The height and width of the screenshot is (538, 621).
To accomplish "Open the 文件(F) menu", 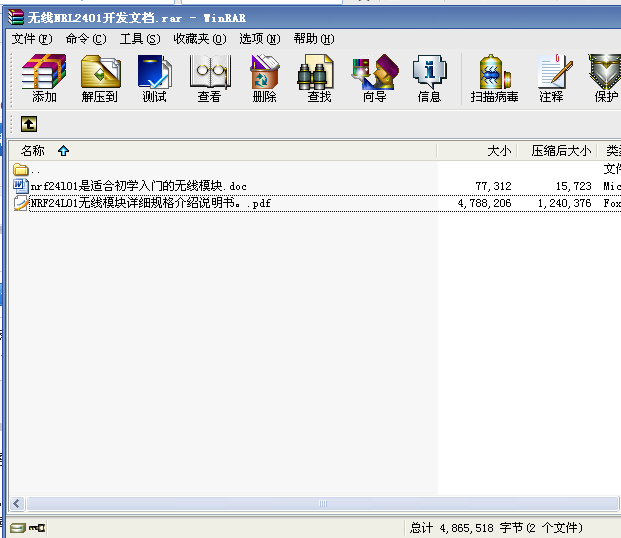I will [32, 39].
